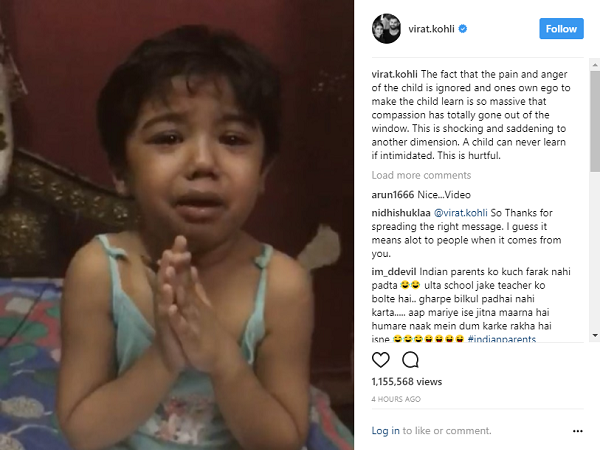Open virat.kohli username in header

click(431, 29)
